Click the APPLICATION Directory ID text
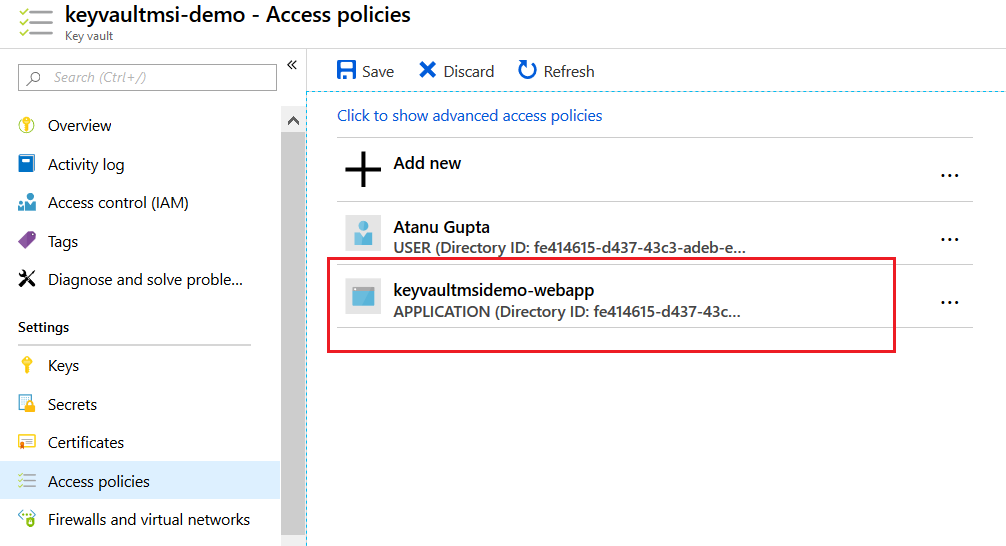The height and width of the screenshot is (546, 1006). pos(567,312)
